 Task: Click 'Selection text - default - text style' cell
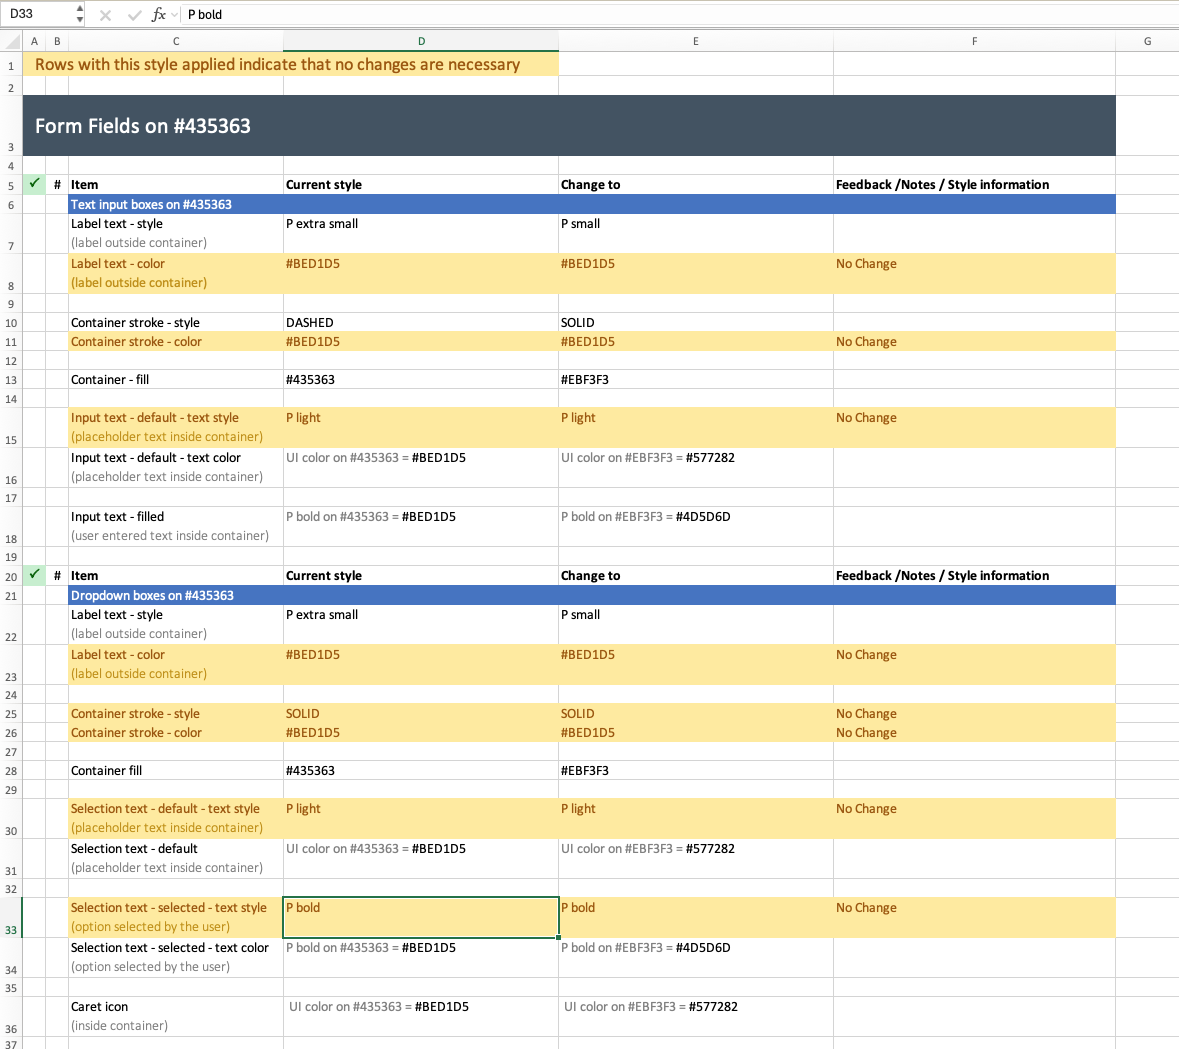click(x=175, y=818)
